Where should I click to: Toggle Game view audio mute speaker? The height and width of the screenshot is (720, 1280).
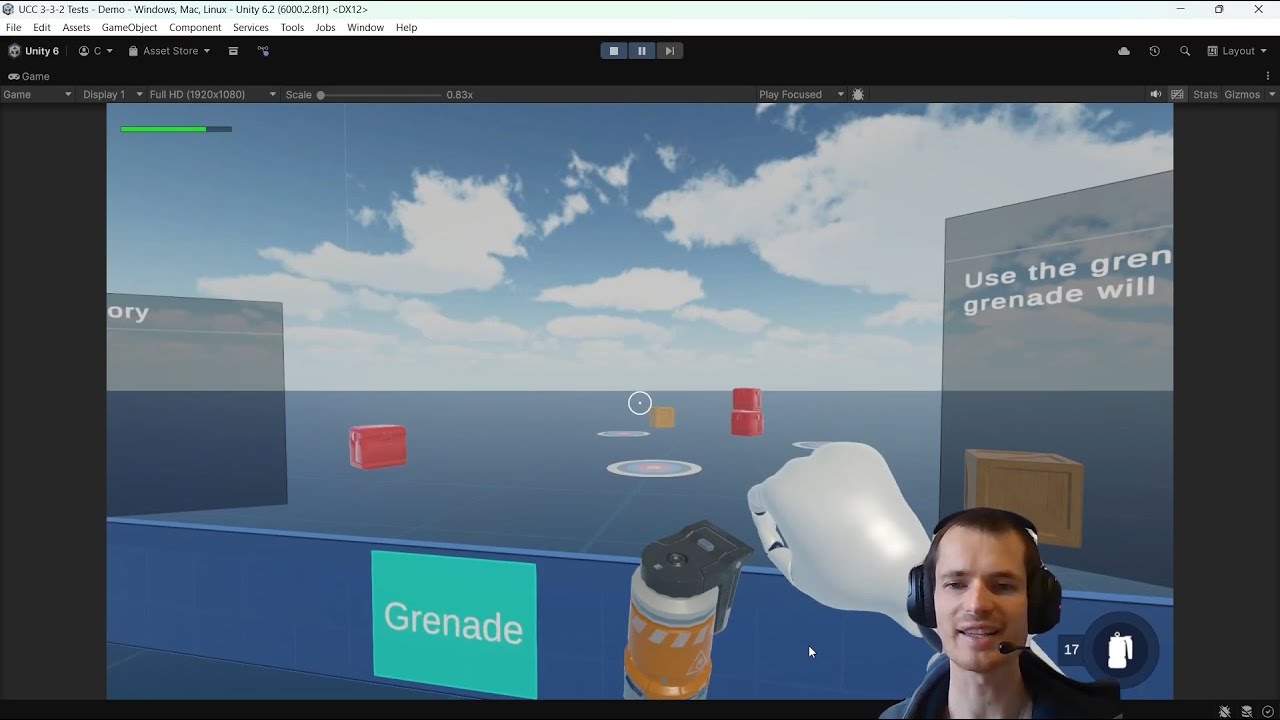pos(1156,94)
